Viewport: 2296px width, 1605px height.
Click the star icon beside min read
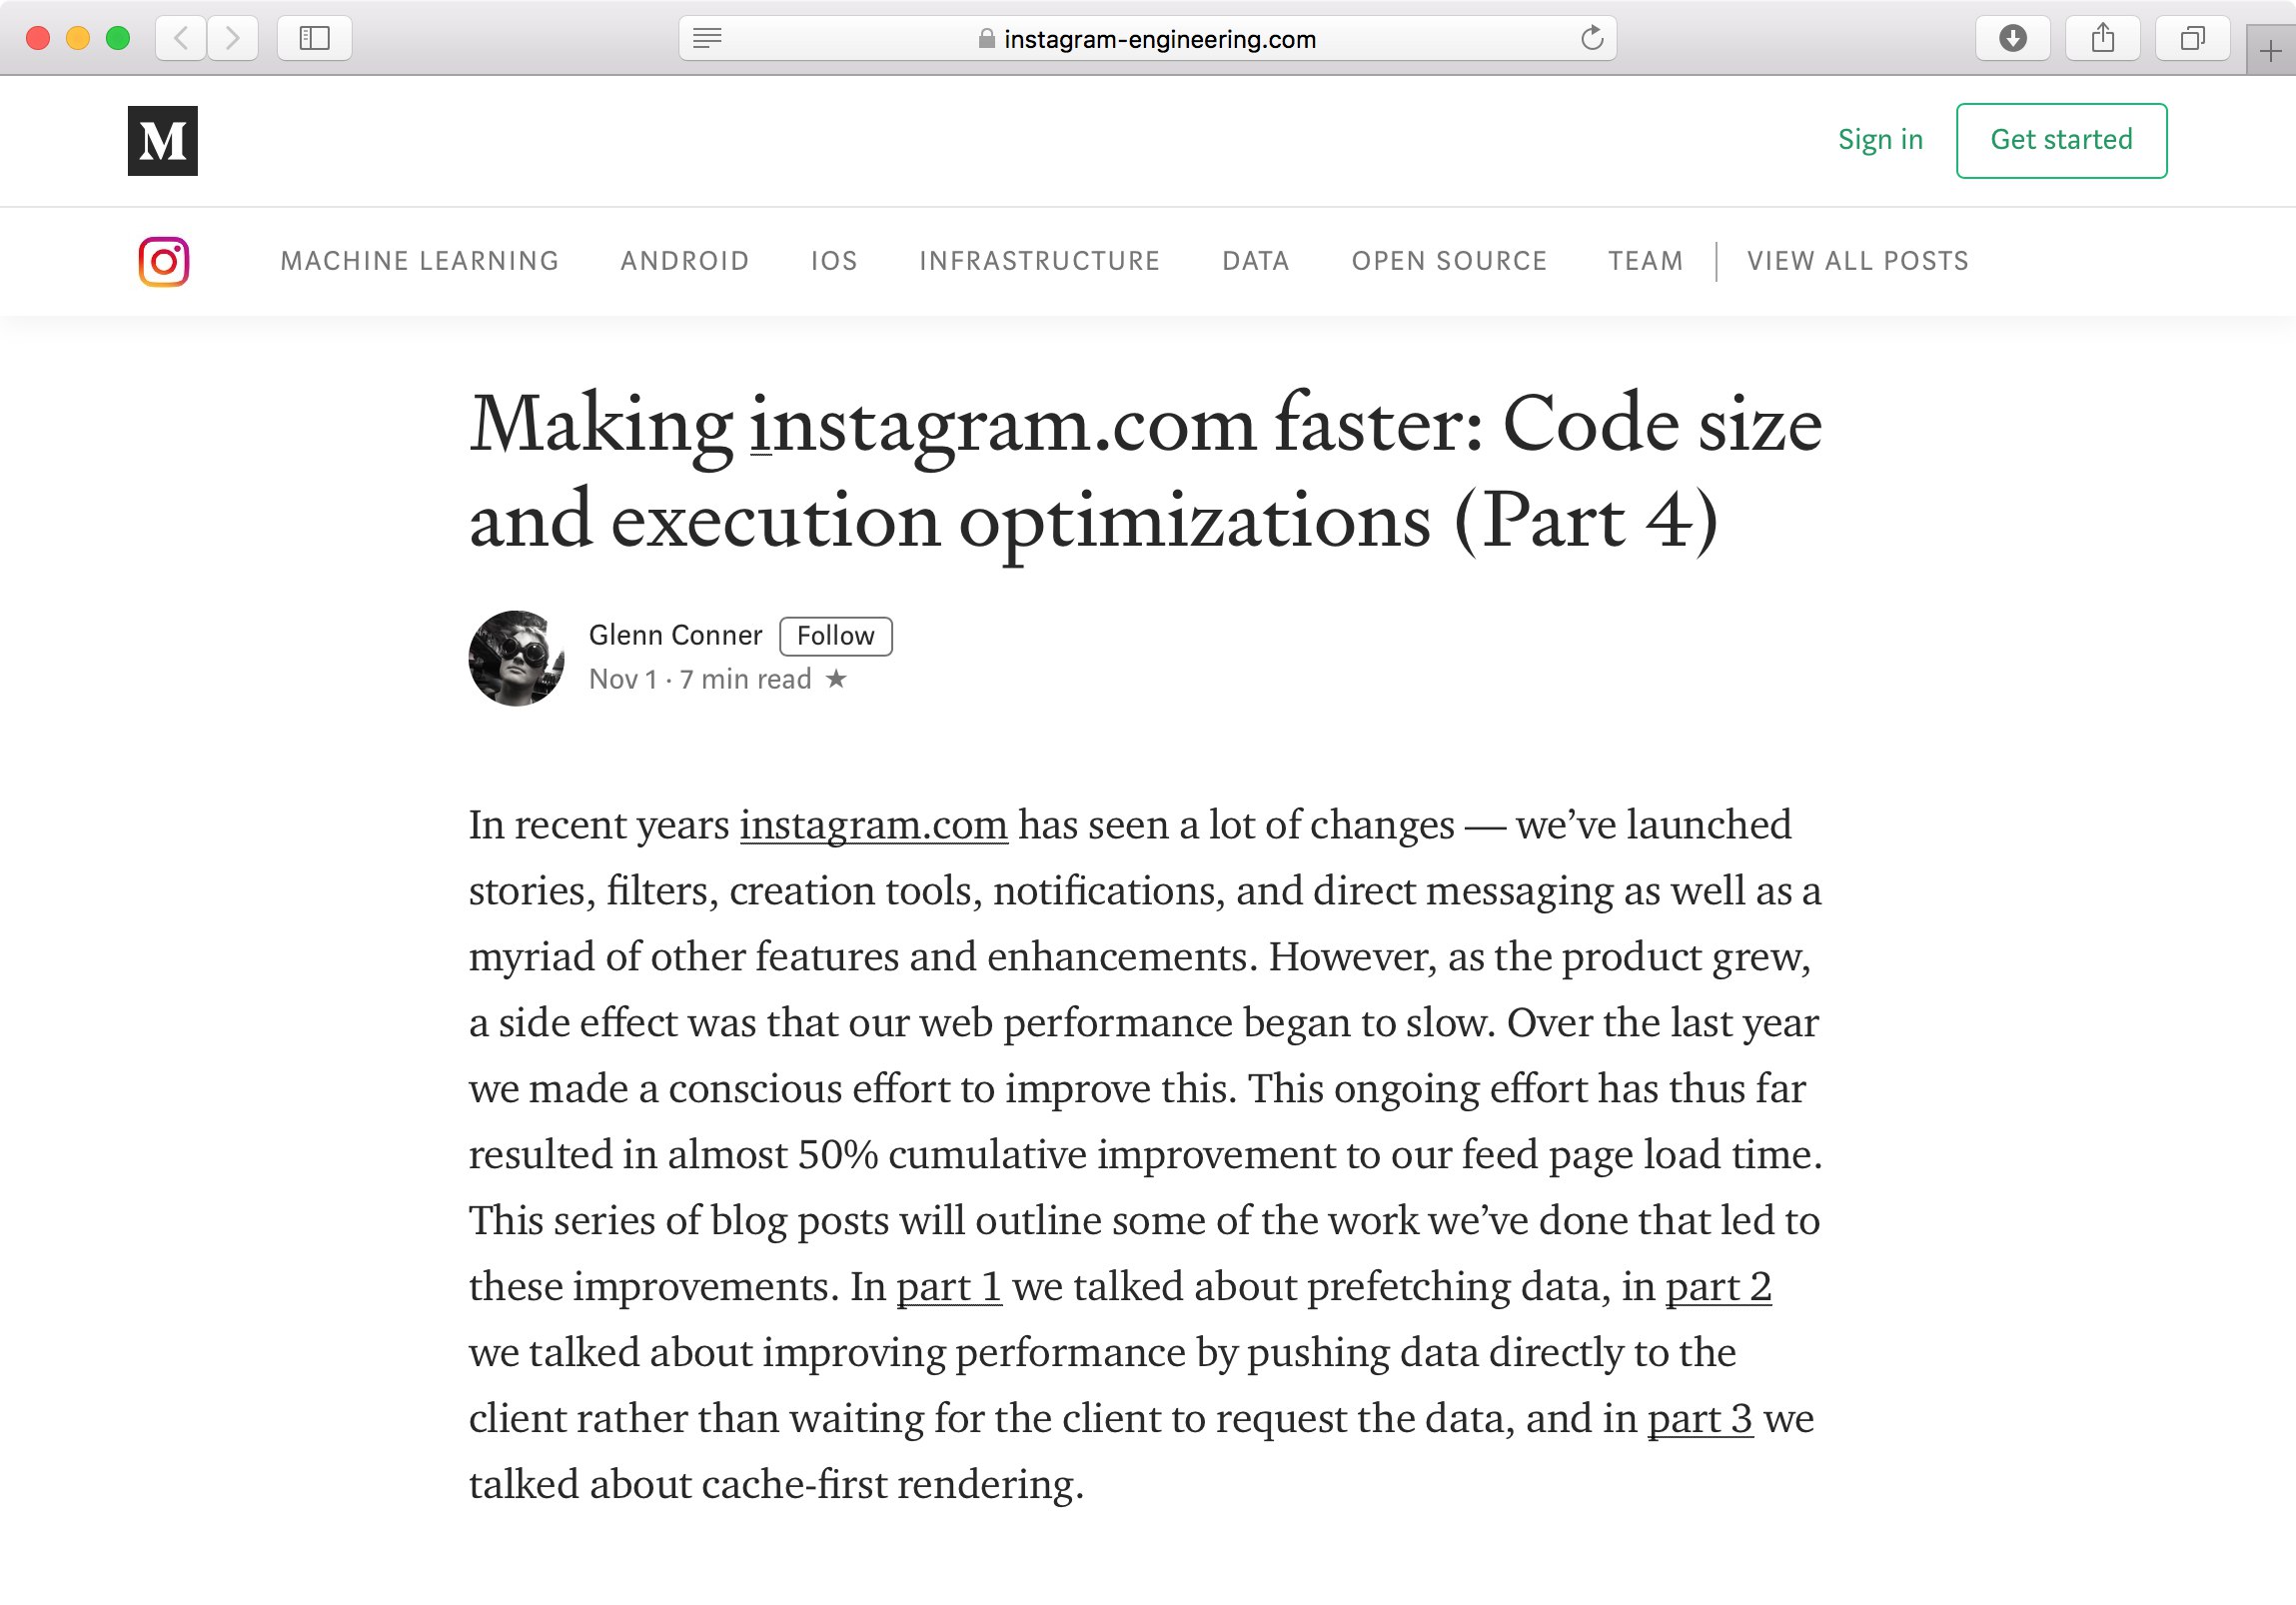pyautogui.click(x=836, y=679)
